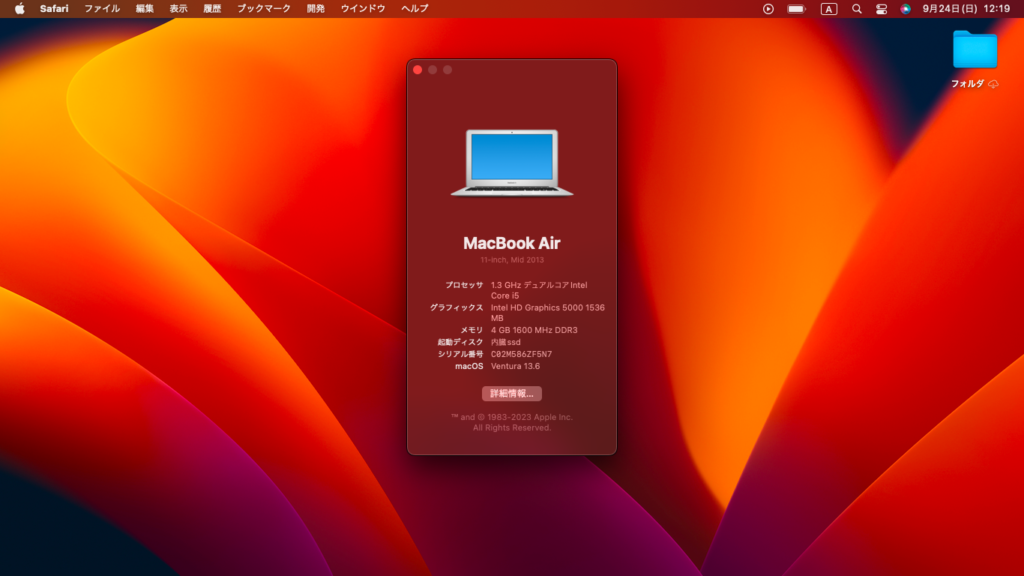Click the 詳細情報... button
This screenshot has width=1024, height=576.
click(512, 394)
